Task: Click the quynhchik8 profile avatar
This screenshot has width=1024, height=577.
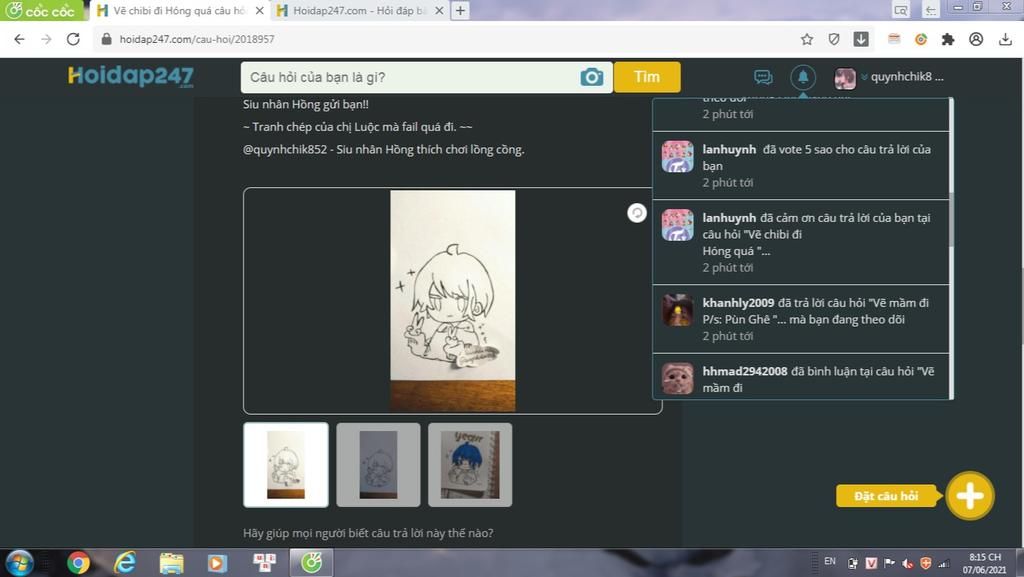Action: click(x=844, y=78)
